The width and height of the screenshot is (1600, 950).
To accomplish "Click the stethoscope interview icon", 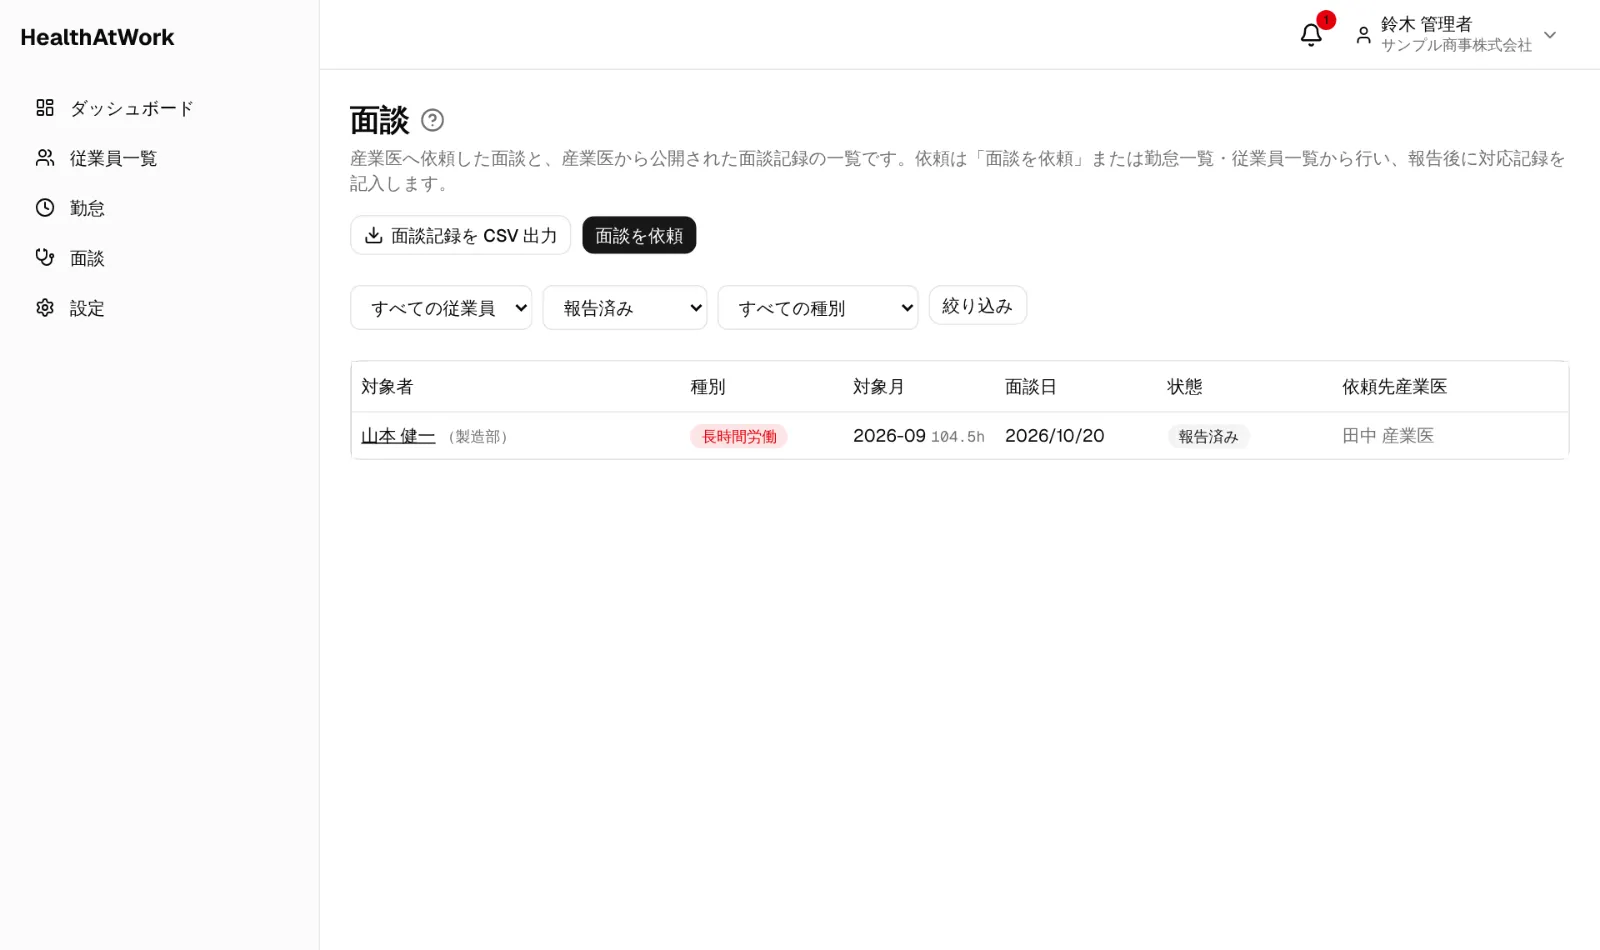I will tap(45, 257).
